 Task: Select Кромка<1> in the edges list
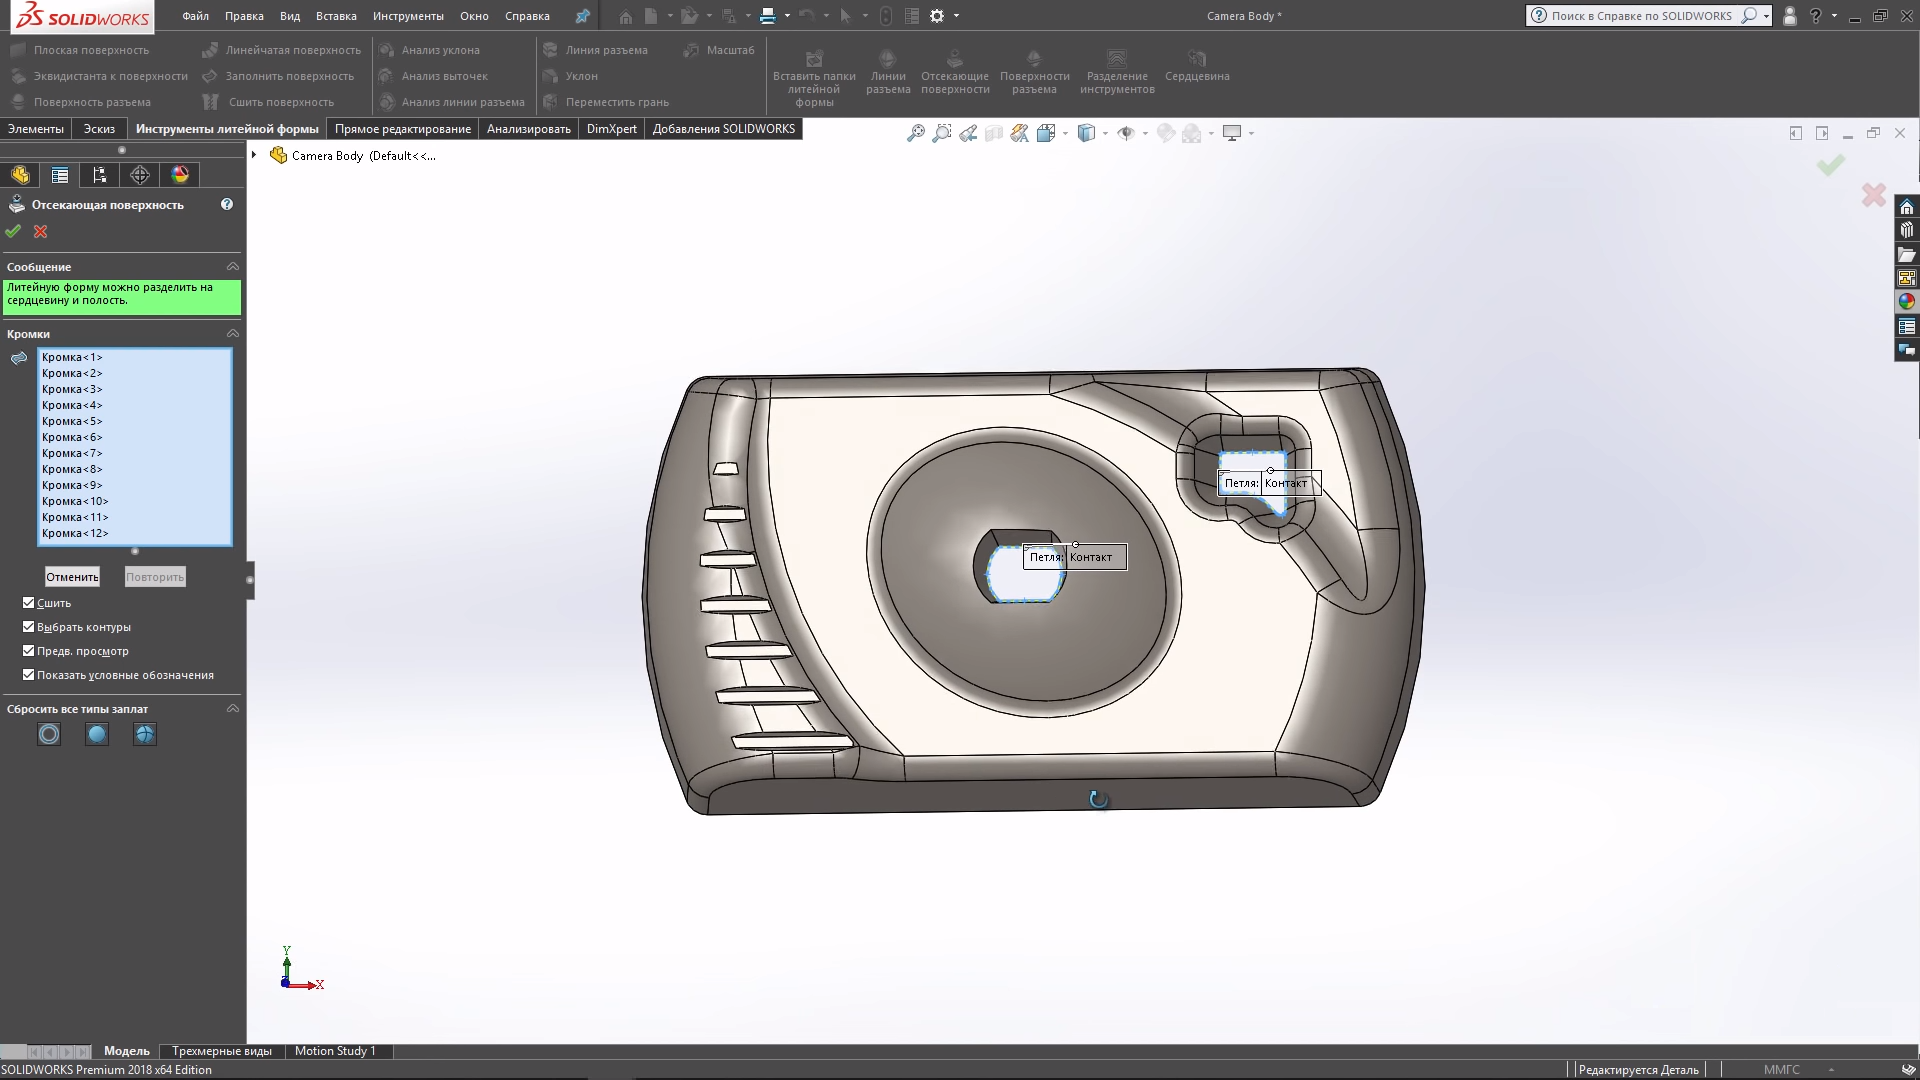pyautogui.click(x=134, y=357)
